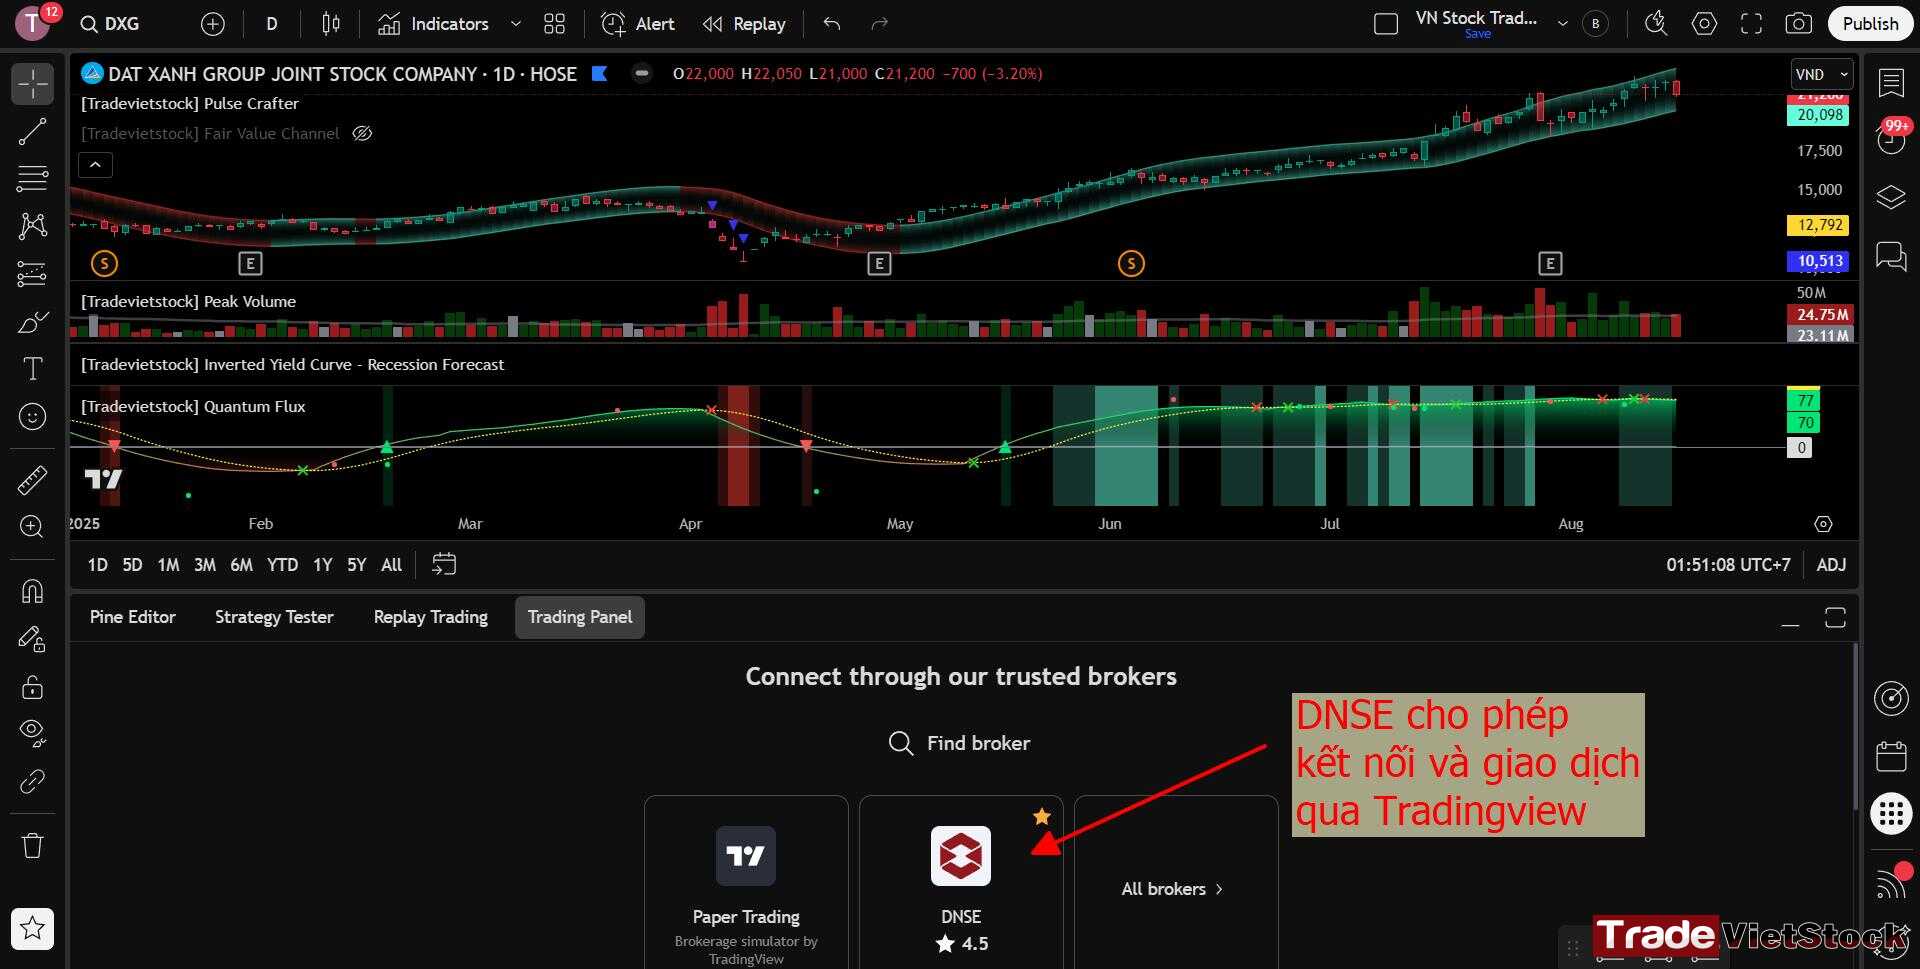Select the trend line drawing tool

click(32, 131)
